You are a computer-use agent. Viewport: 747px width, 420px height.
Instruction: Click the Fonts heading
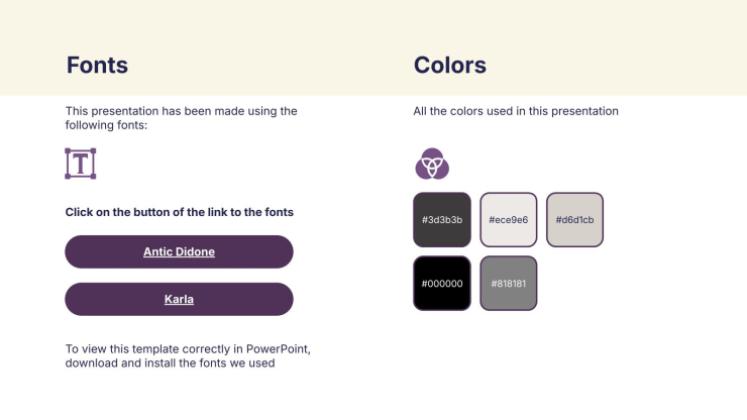(97, 65)
